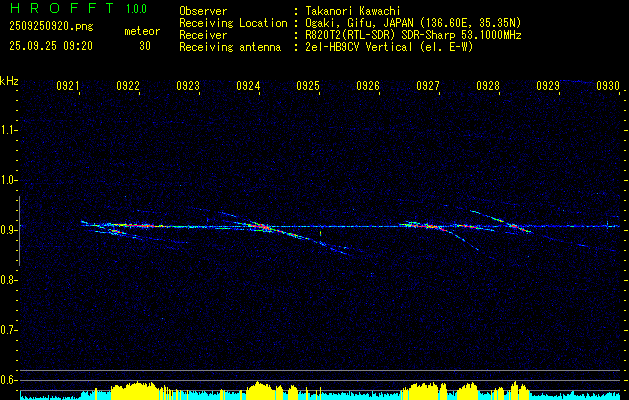Viewport: 629px width, 400px height.
Task: Click the 0921 time marker
Action: 67,85
